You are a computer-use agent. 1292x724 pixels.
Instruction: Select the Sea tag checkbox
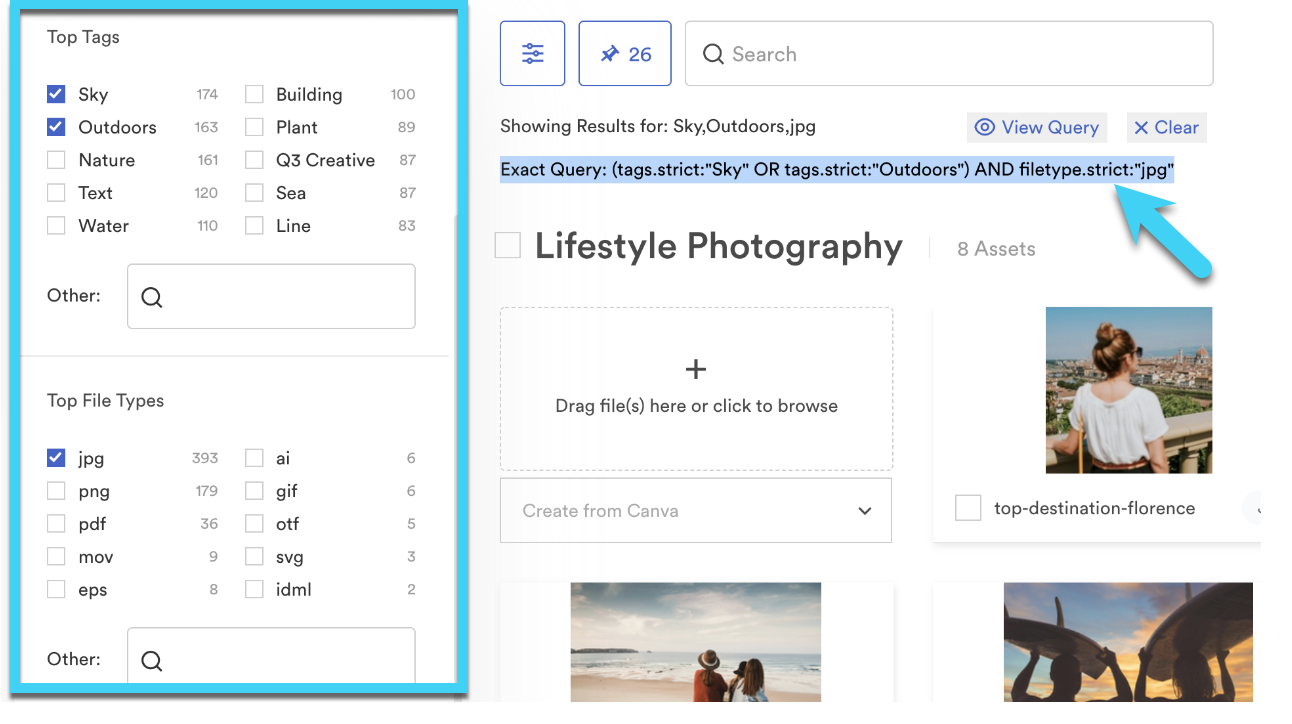tap(254, 193)
